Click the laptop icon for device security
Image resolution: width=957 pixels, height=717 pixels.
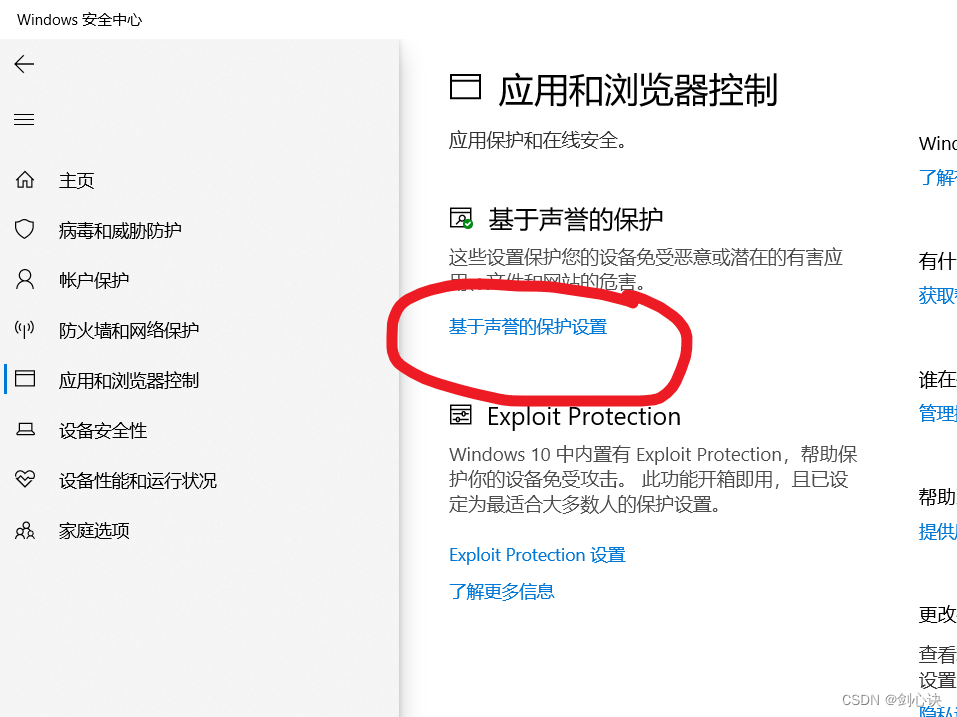(x=25, y=430)
